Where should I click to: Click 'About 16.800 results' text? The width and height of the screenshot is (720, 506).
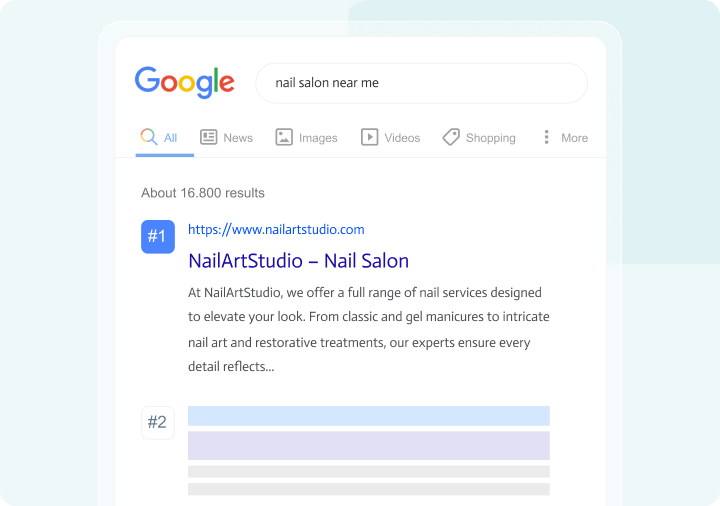tap(202, 193)
